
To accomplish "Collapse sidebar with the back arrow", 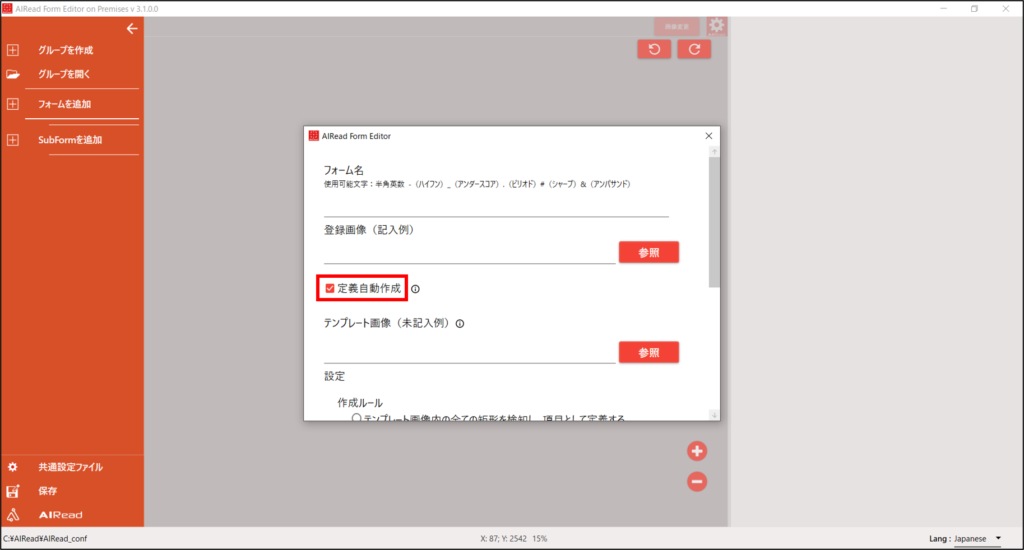I will click(132, 29).
